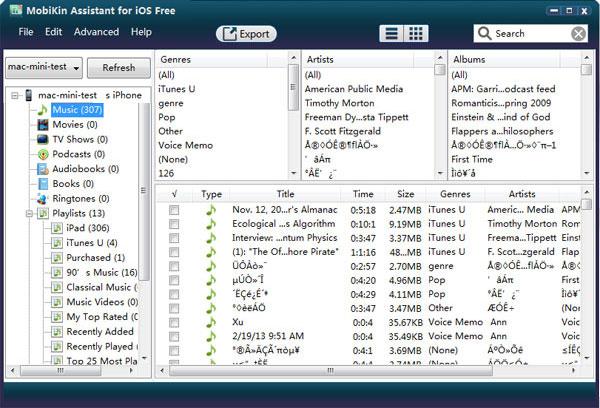Check the Nov. 12 Almanac track checkbox
This screenshot has height=408, width=600.
[174, 210]
